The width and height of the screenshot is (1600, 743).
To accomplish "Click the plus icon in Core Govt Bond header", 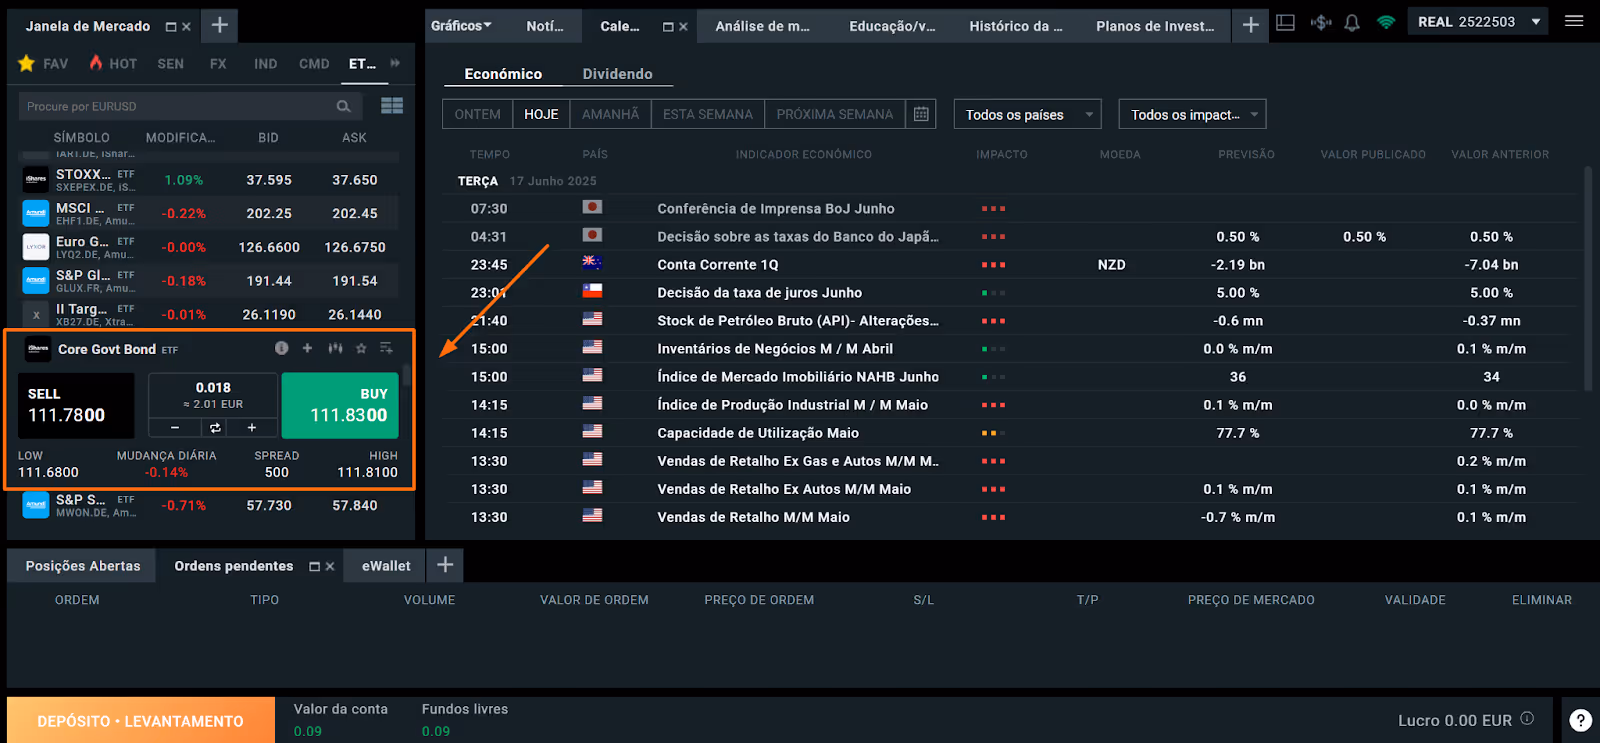I will click(x=307, y=348).
